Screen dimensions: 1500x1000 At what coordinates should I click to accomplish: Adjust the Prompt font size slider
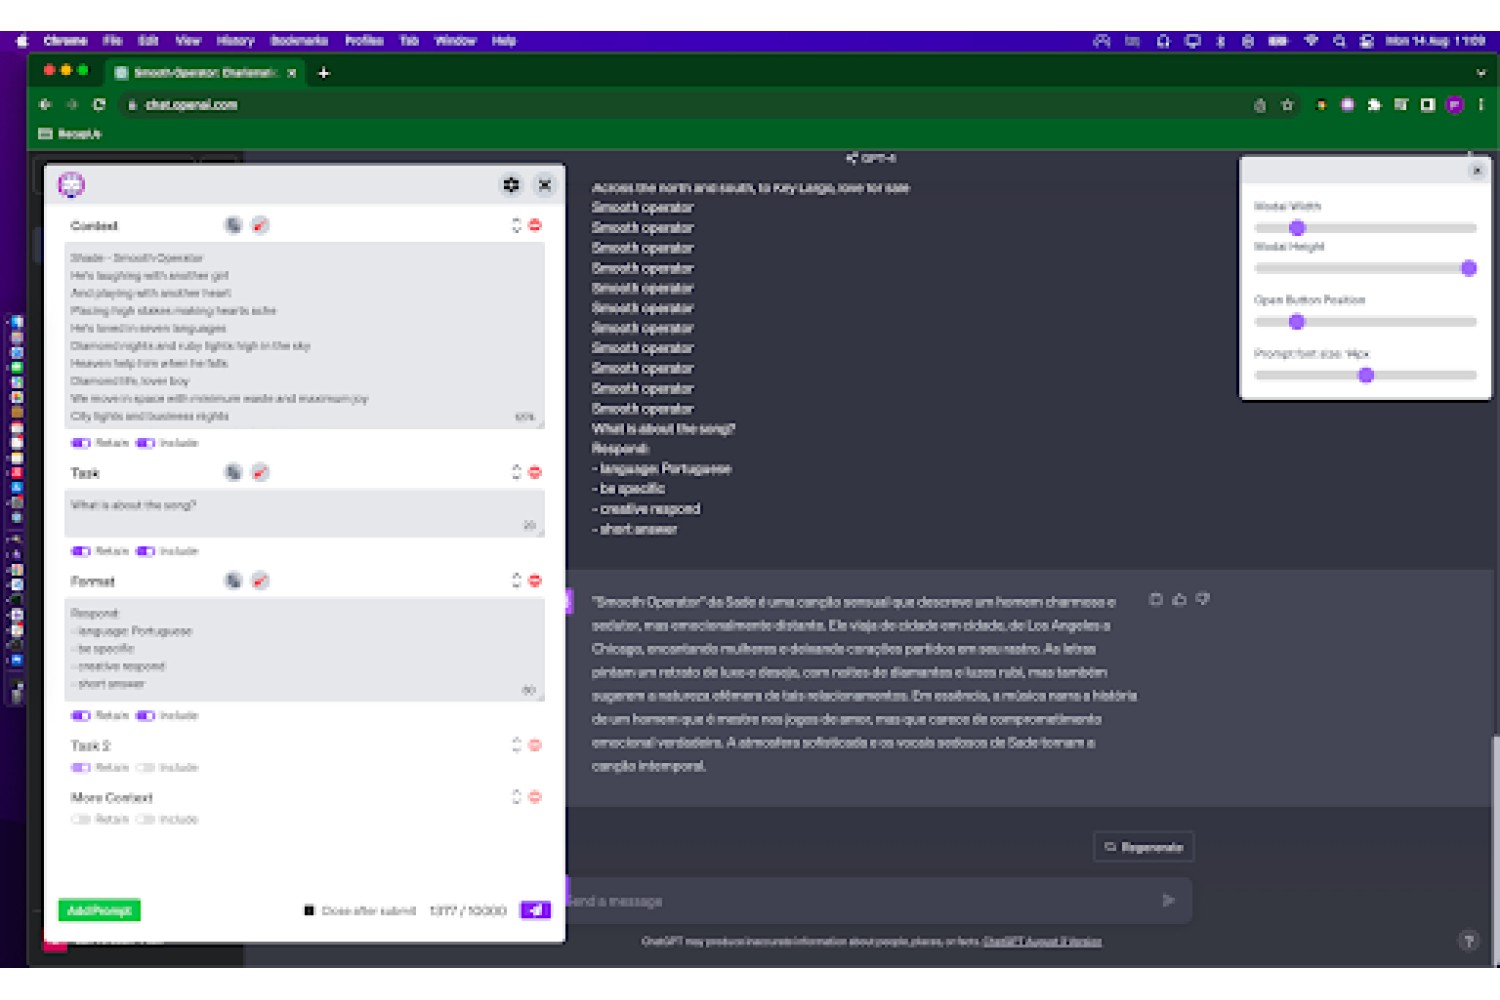point(1365,375)
